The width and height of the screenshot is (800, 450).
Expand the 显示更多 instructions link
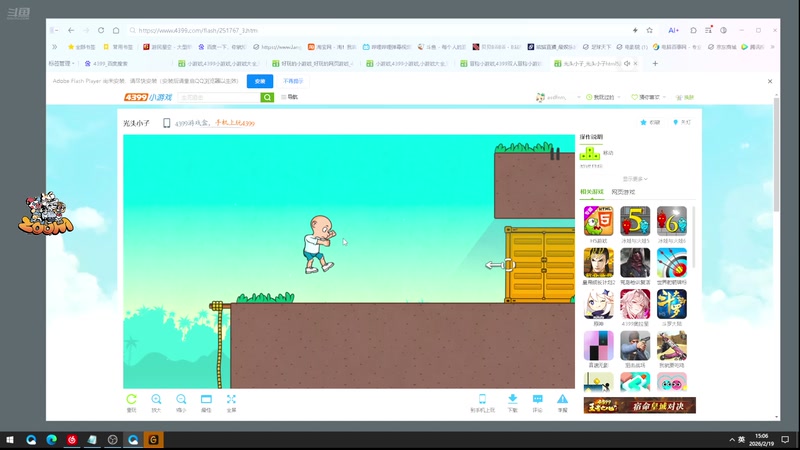click(635, 179)
